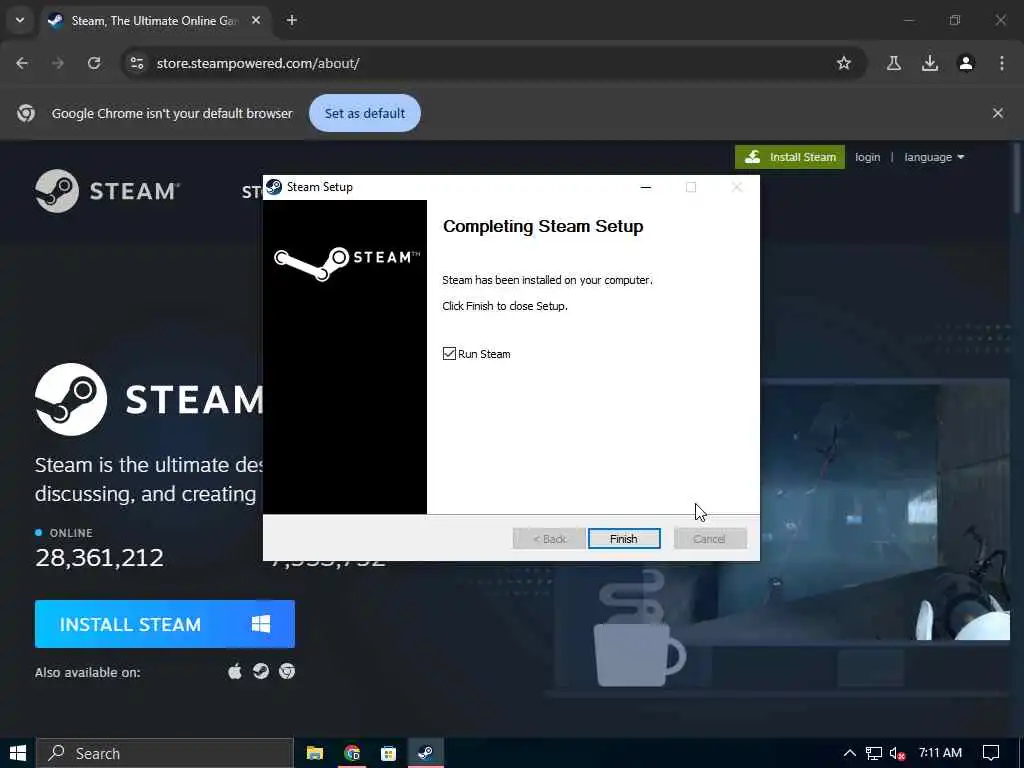
Task: Expand the language dropdown
Action: (x=934, y=157)
